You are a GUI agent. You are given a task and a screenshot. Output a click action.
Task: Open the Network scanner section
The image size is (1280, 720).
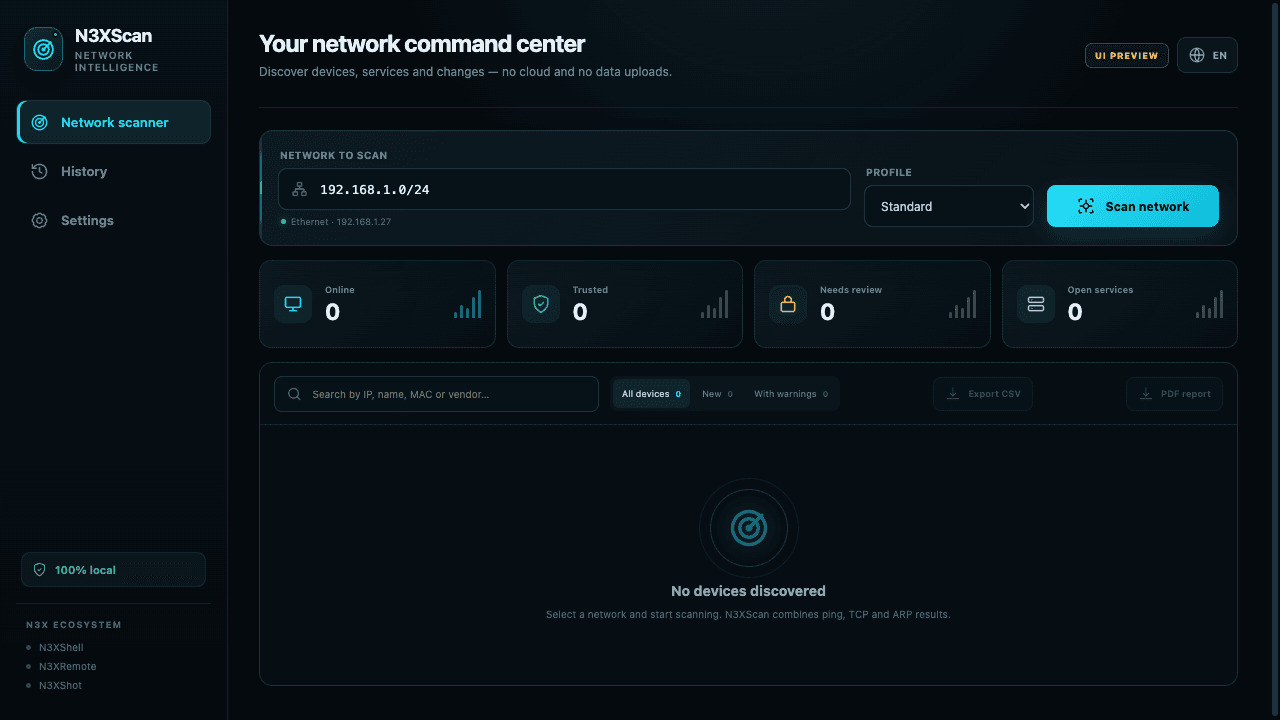[x=114, y=122]
